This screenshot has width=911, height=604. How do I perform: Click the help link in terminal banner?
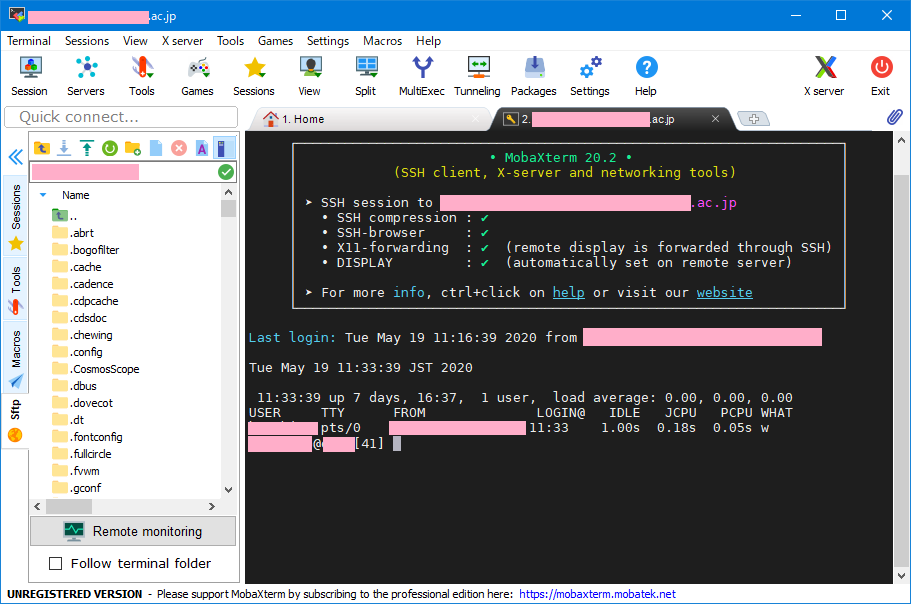tap(568, 292)
